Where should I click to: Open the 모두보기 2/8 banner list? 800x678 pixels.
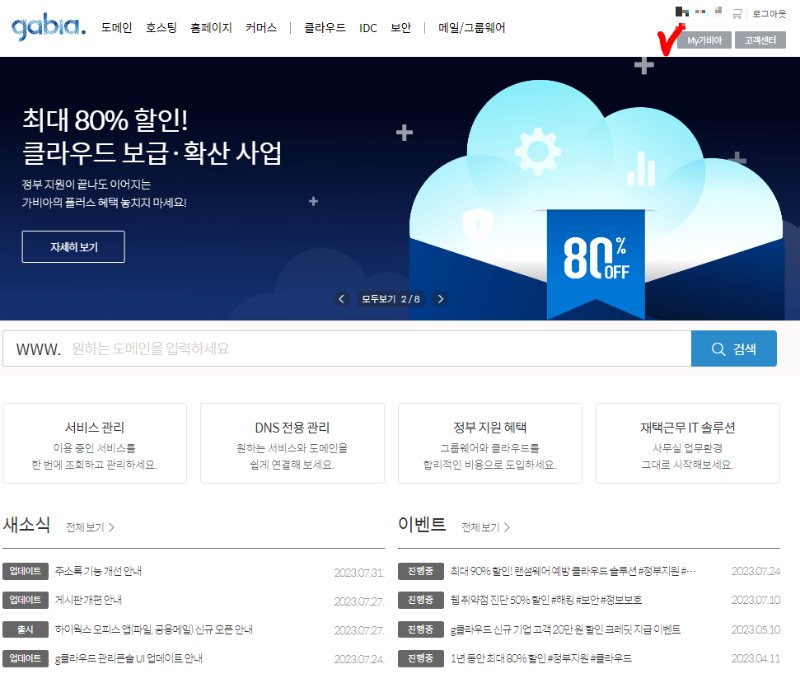click(390, 298)
